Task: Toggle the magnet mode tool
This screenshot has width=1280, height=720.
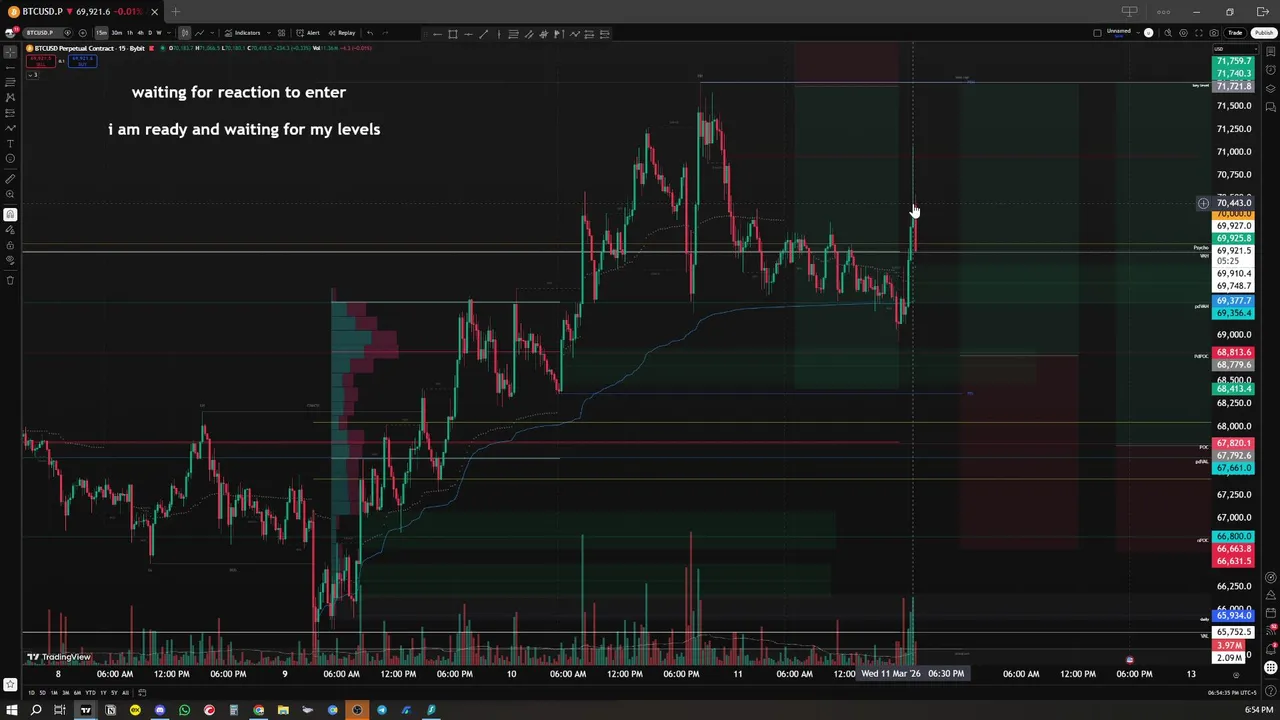Action: [x=10, y=214]
